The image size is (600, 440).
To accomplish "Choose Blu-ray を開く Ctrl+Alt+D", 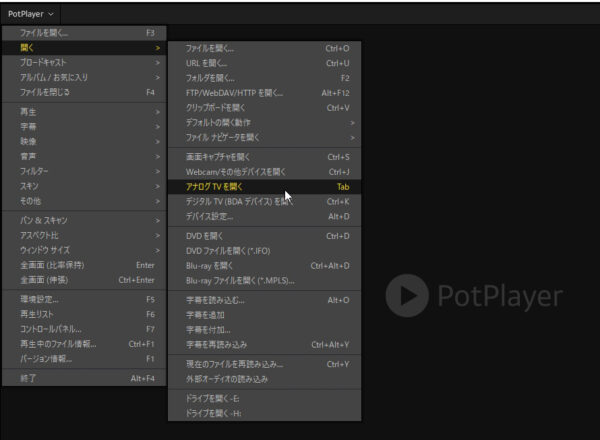I will coord(264,266).
